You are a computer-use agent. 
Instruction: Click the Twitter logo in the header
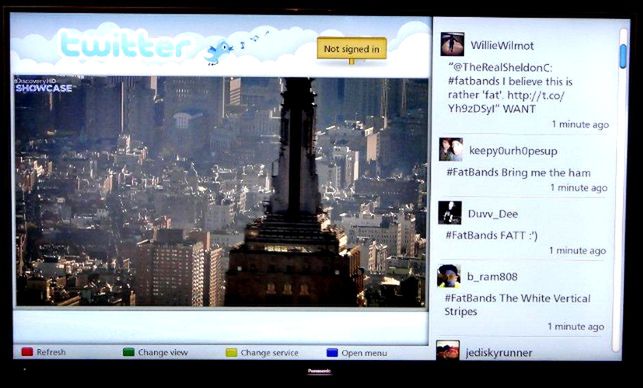125,44
